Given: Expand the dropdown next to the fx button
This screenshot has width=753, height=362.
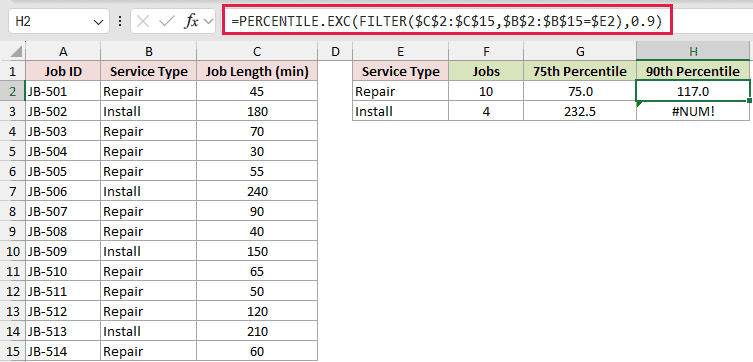Looking at the screenshot, I should pyautogui.click(x=208, y=22).
